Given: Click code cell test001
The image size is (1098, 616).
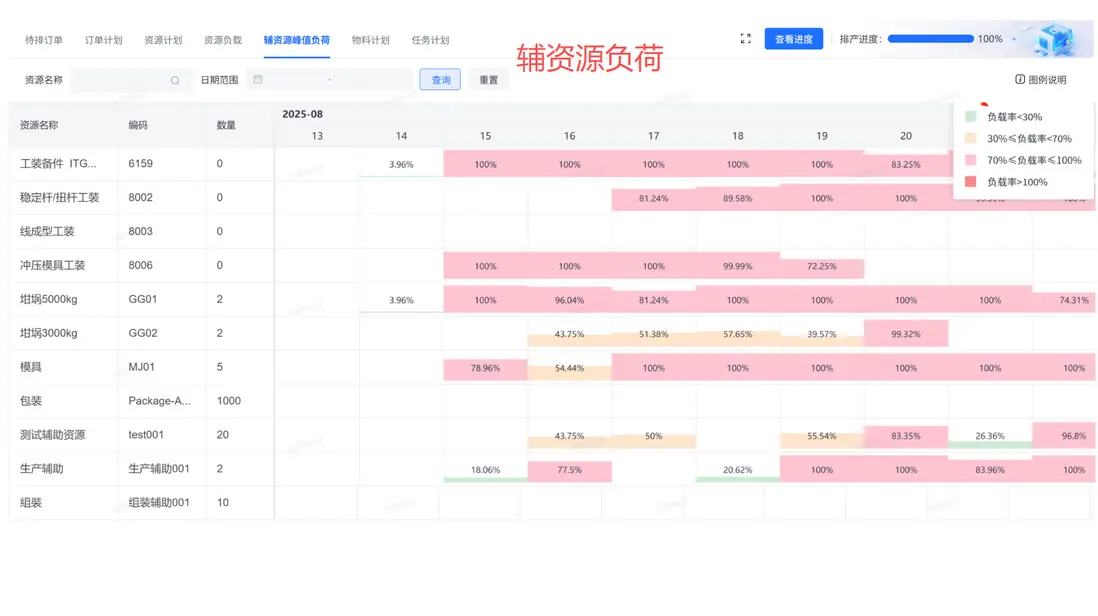Looking at the screenshot, I should coord(146,435).
